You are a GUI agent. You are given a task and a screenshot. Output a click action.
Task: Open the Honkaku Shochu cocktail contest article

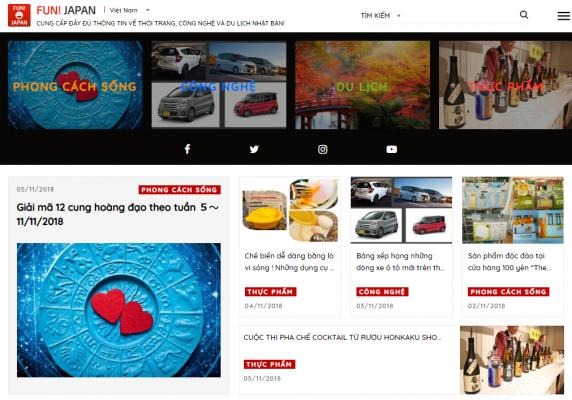tap(342, 337)
